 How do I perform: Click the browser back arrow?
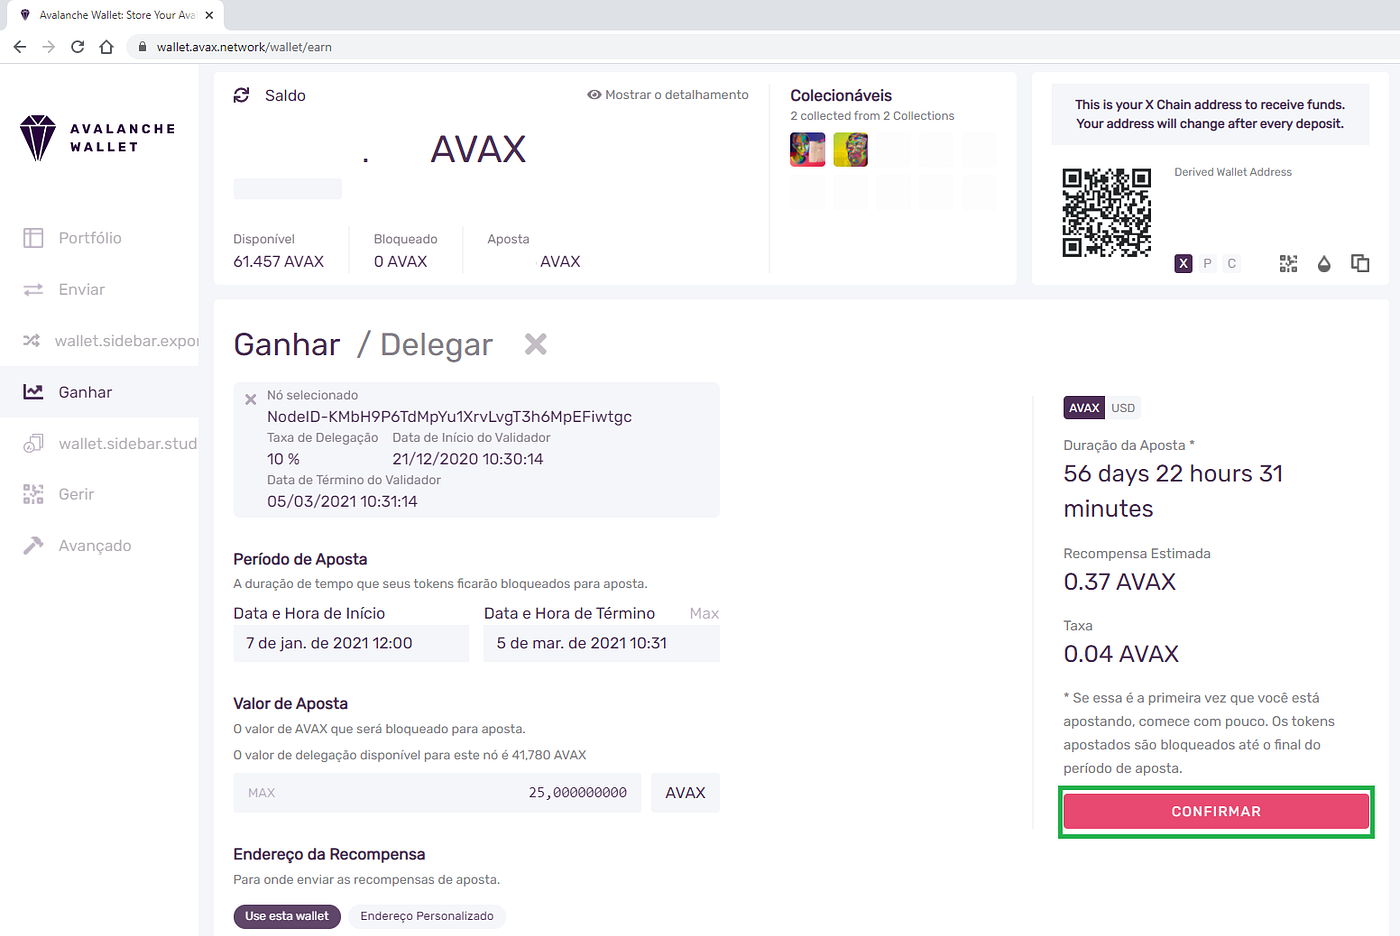click(20, 47)
